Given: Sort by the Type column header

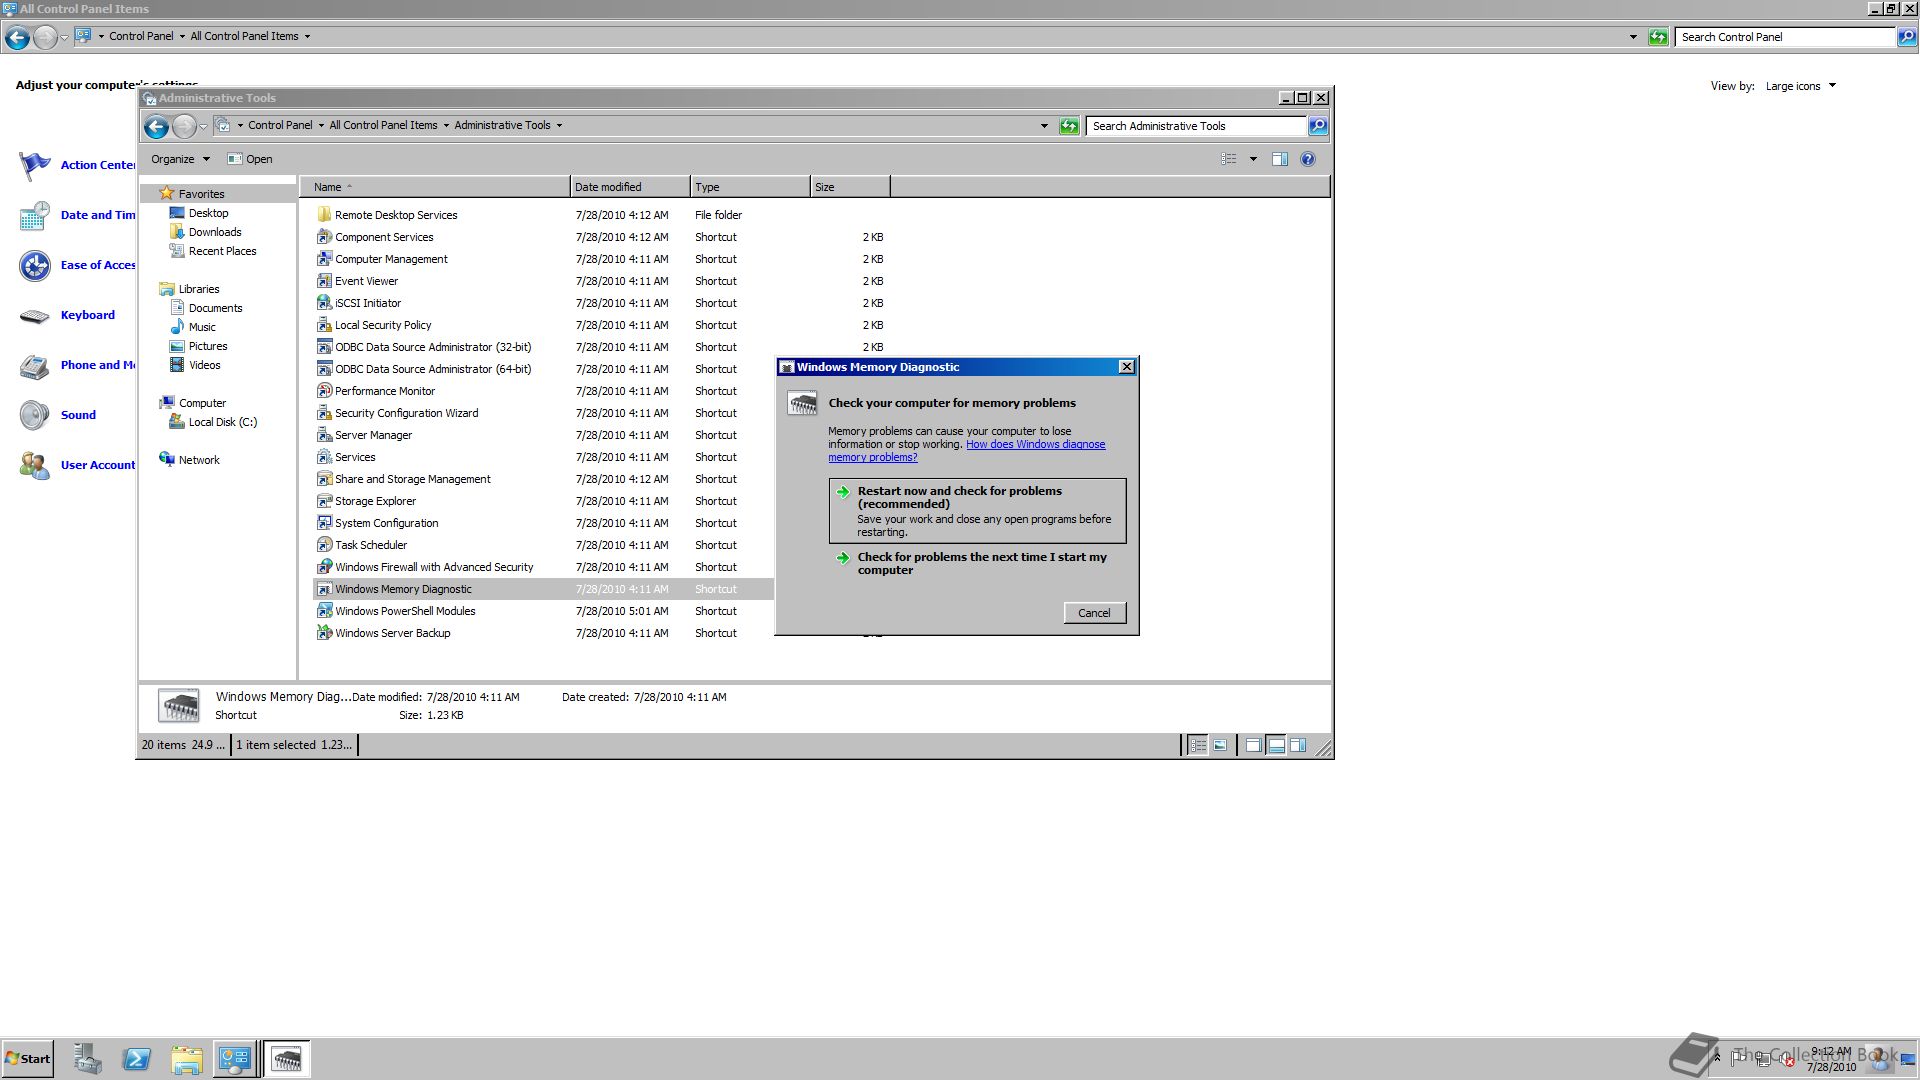Looking at the screenshot, I should coord(750,187).
